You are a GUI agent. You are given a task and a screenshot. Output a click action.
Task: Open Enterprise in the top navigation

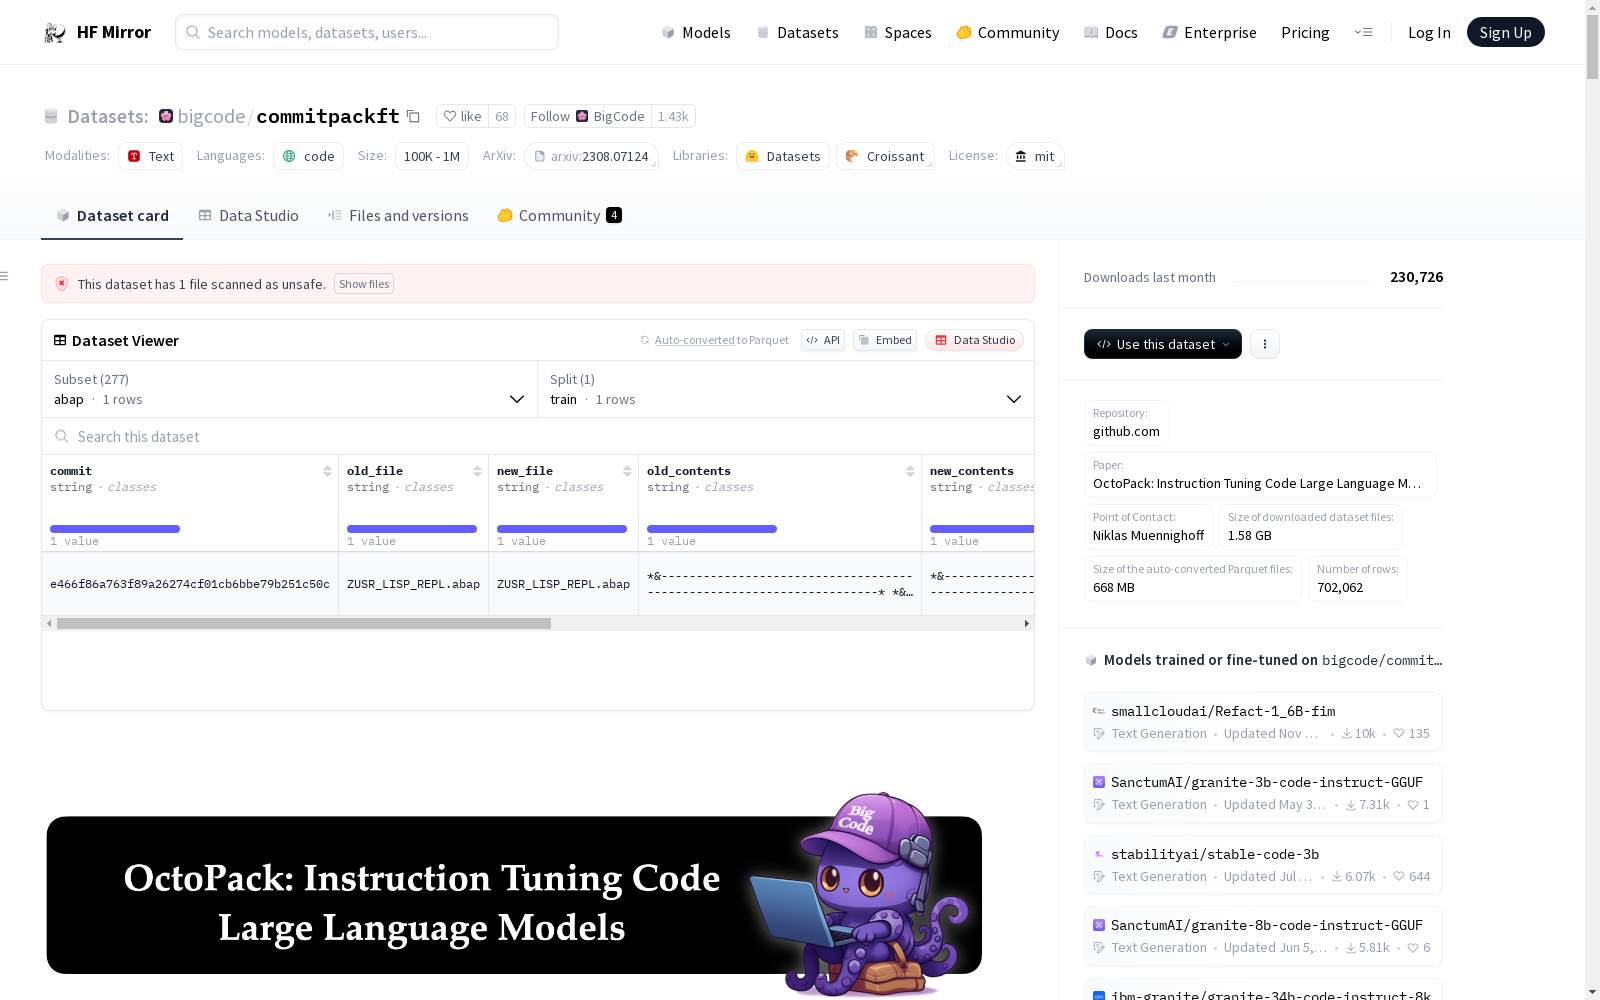[1209, 33]
